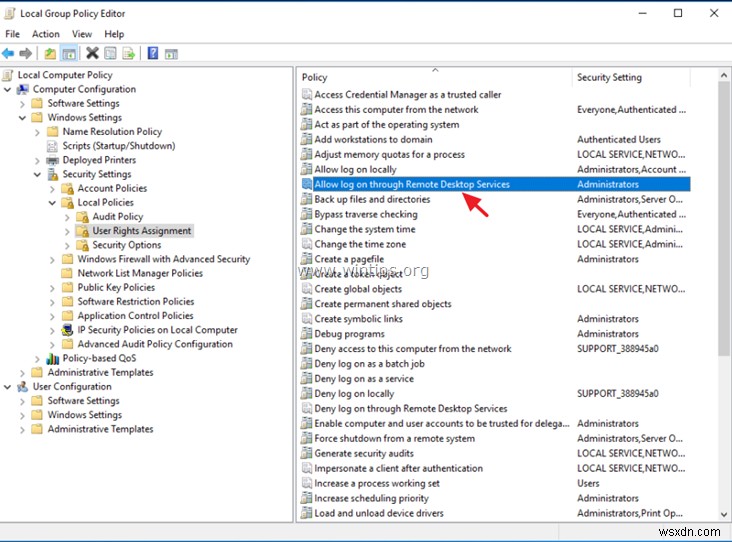732x542 pixels.
Task: Click the Security Settings tree icon
Action: coord(53,175)
